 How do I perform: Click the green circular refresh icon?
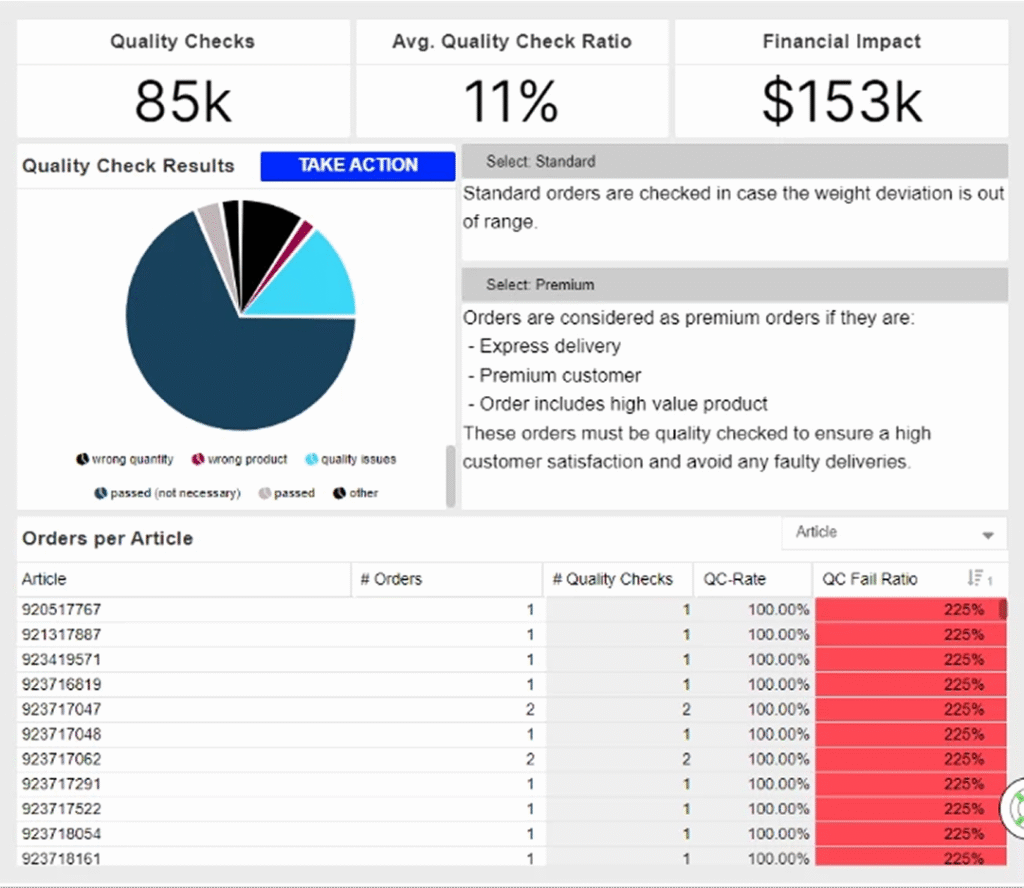coord(1015,809)
